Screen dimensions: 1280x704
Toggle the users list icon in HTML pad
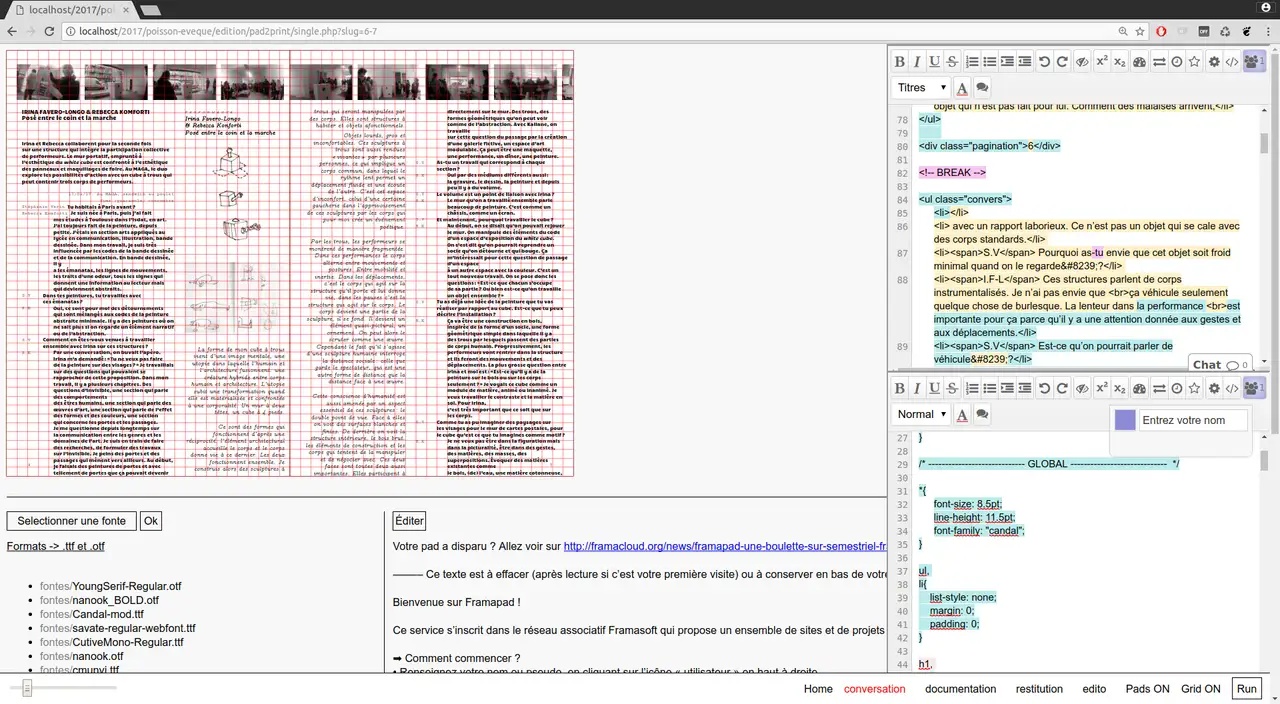click(1253, 62)
